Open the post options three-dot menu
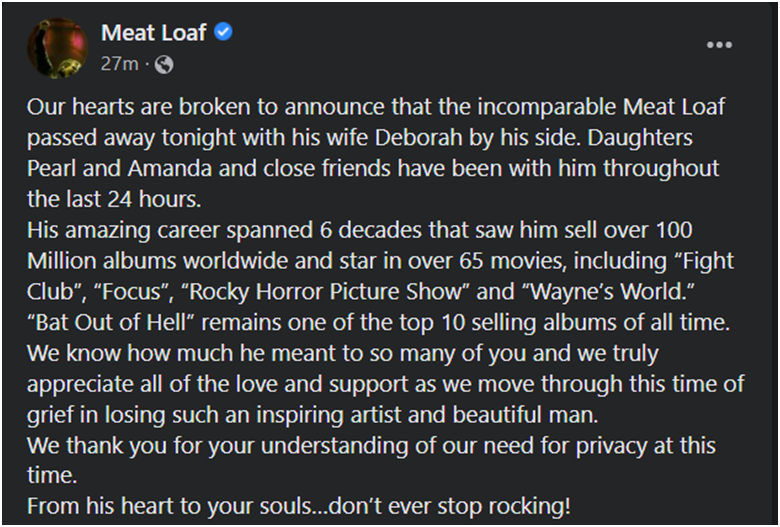This screenshot has height=527, width=780. point(719,45)
